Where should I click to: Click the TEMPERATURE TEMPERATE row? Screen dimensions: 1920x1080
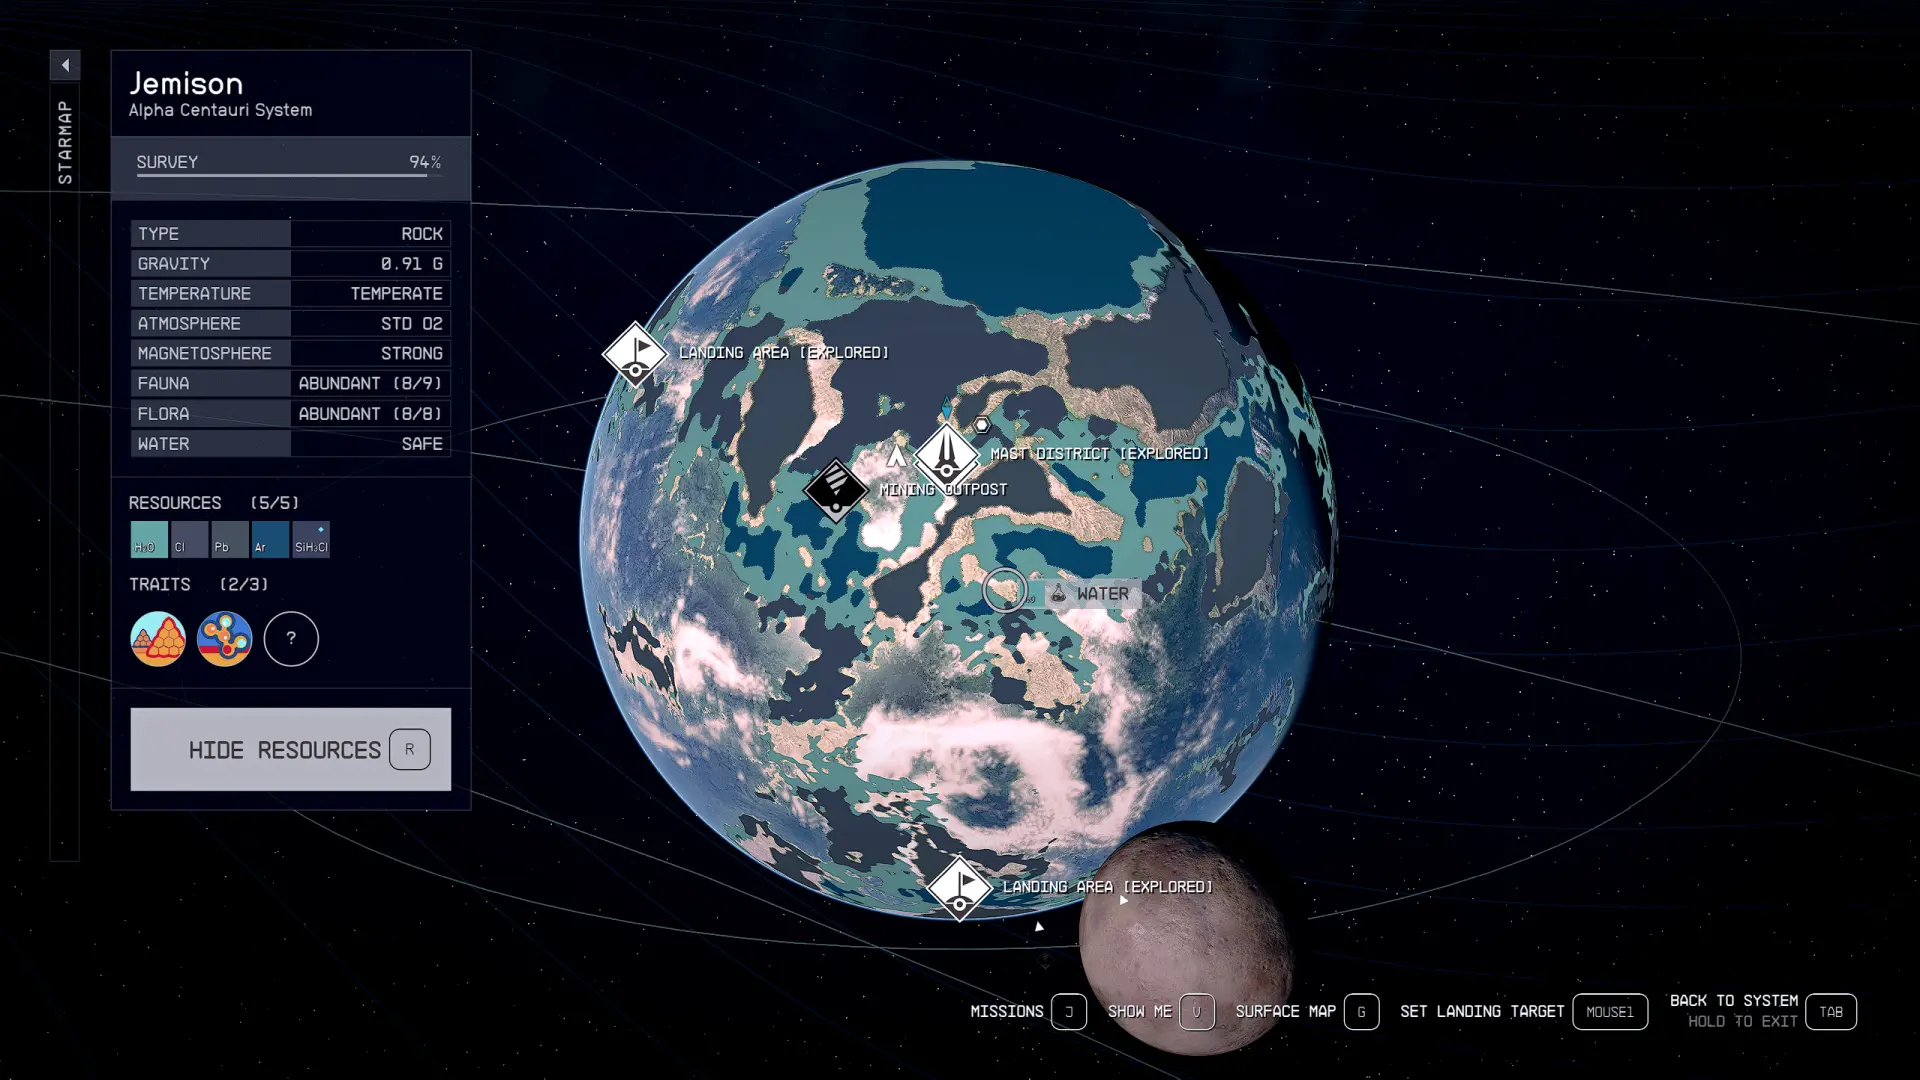pos(290,294)
